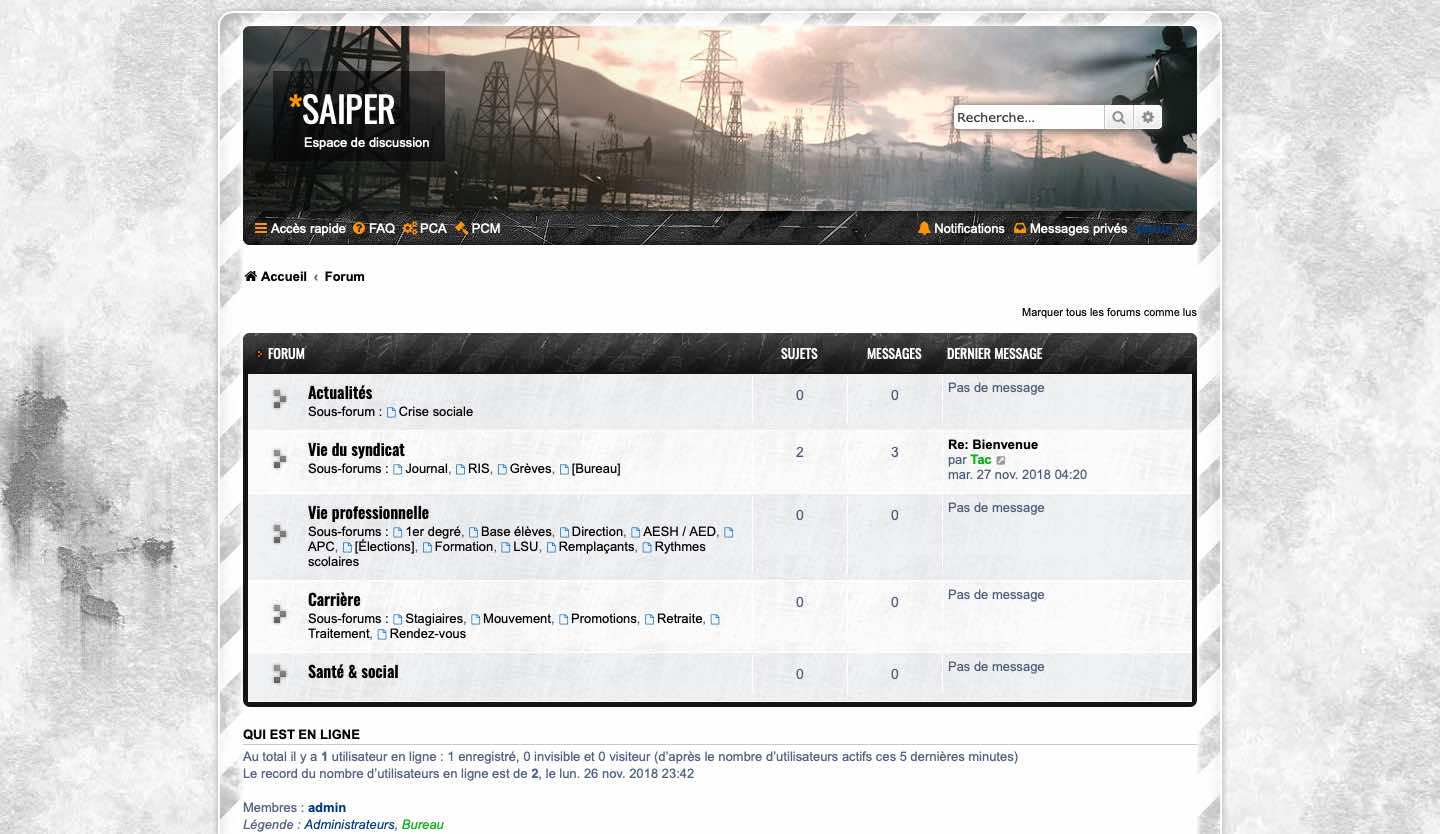This screenshot has height=834, width=1440.
Task: Click the home icon beside Accueil
Action: [x=251, y=277]
